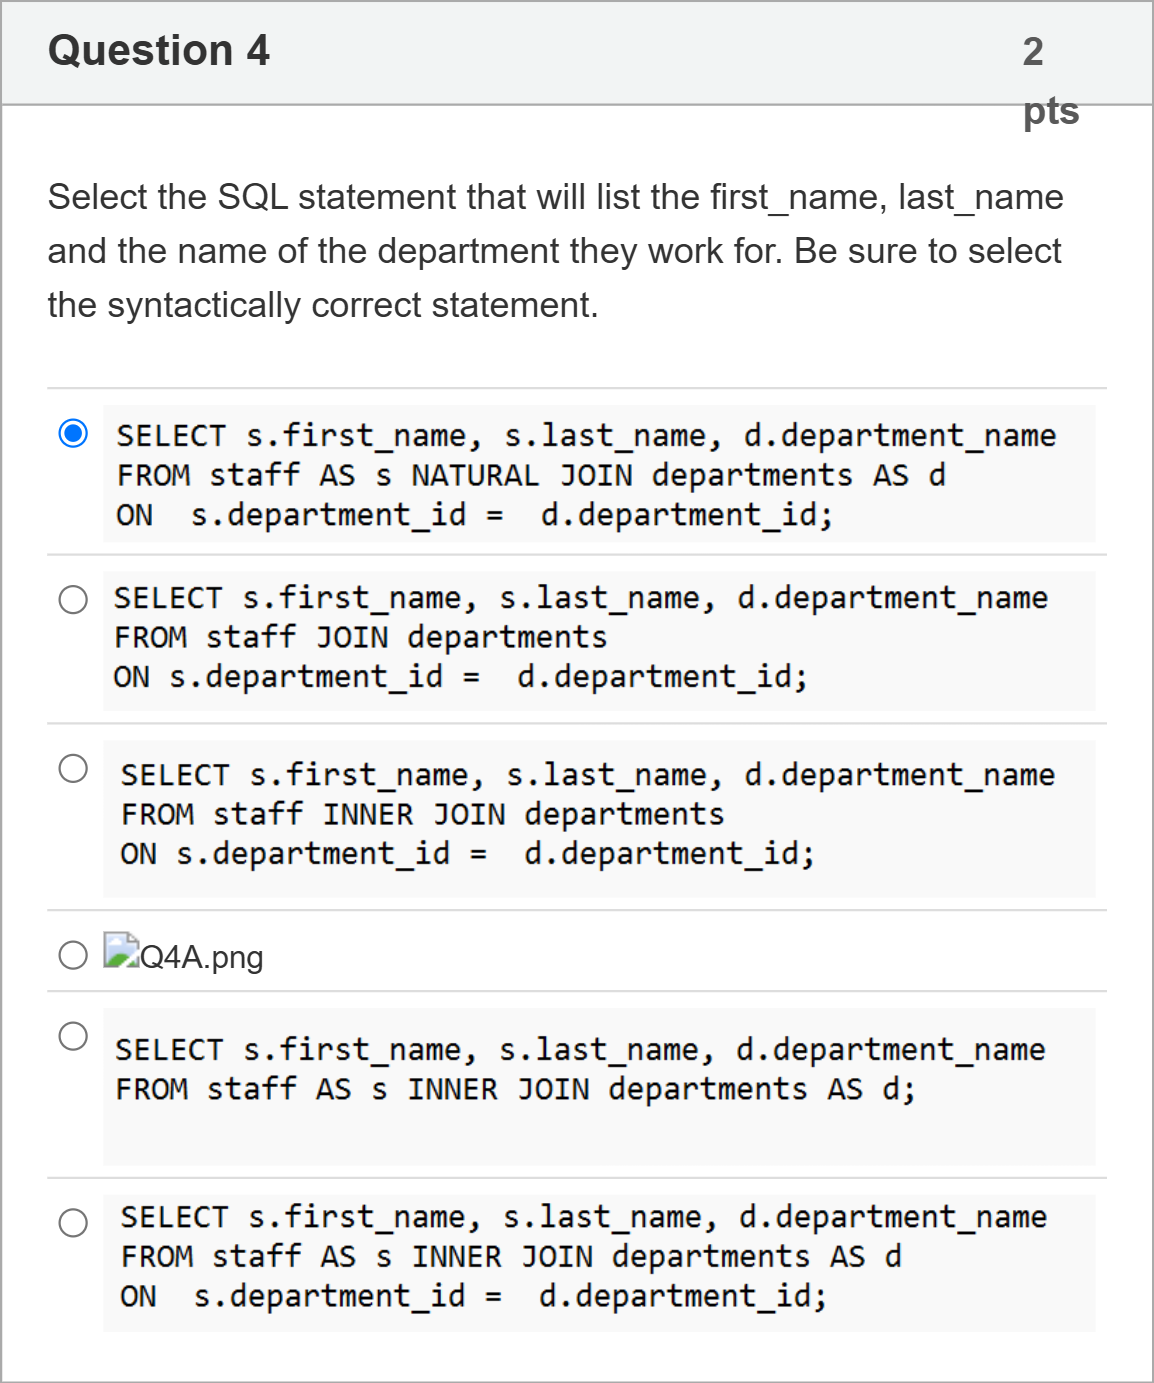Click the 'ON s.department_id' line in first answer
Image resolution: width=1154 pixels, height=1383 pixels.
(474, 515)
